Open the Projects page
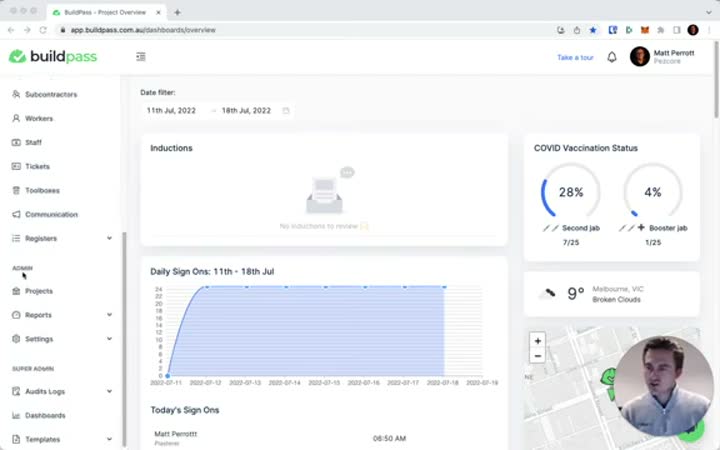 tap(39, 291)
